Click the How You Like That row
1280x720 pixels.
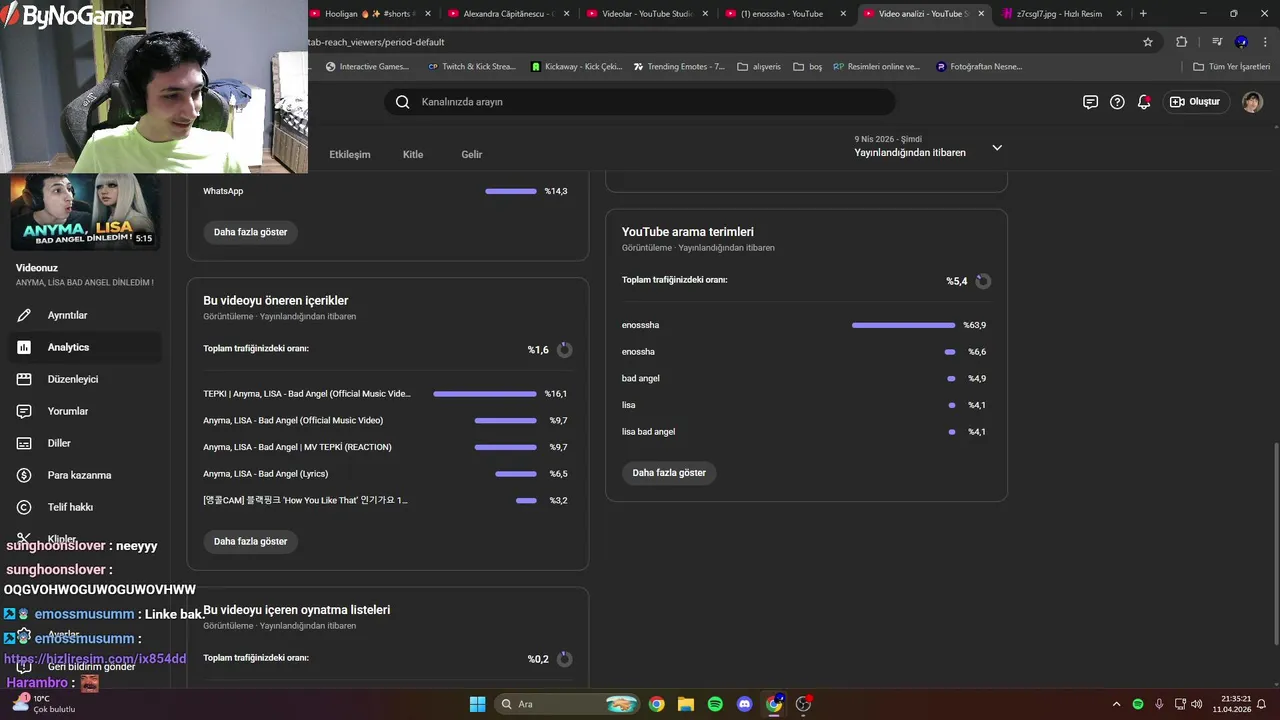(x=385, y=500)
